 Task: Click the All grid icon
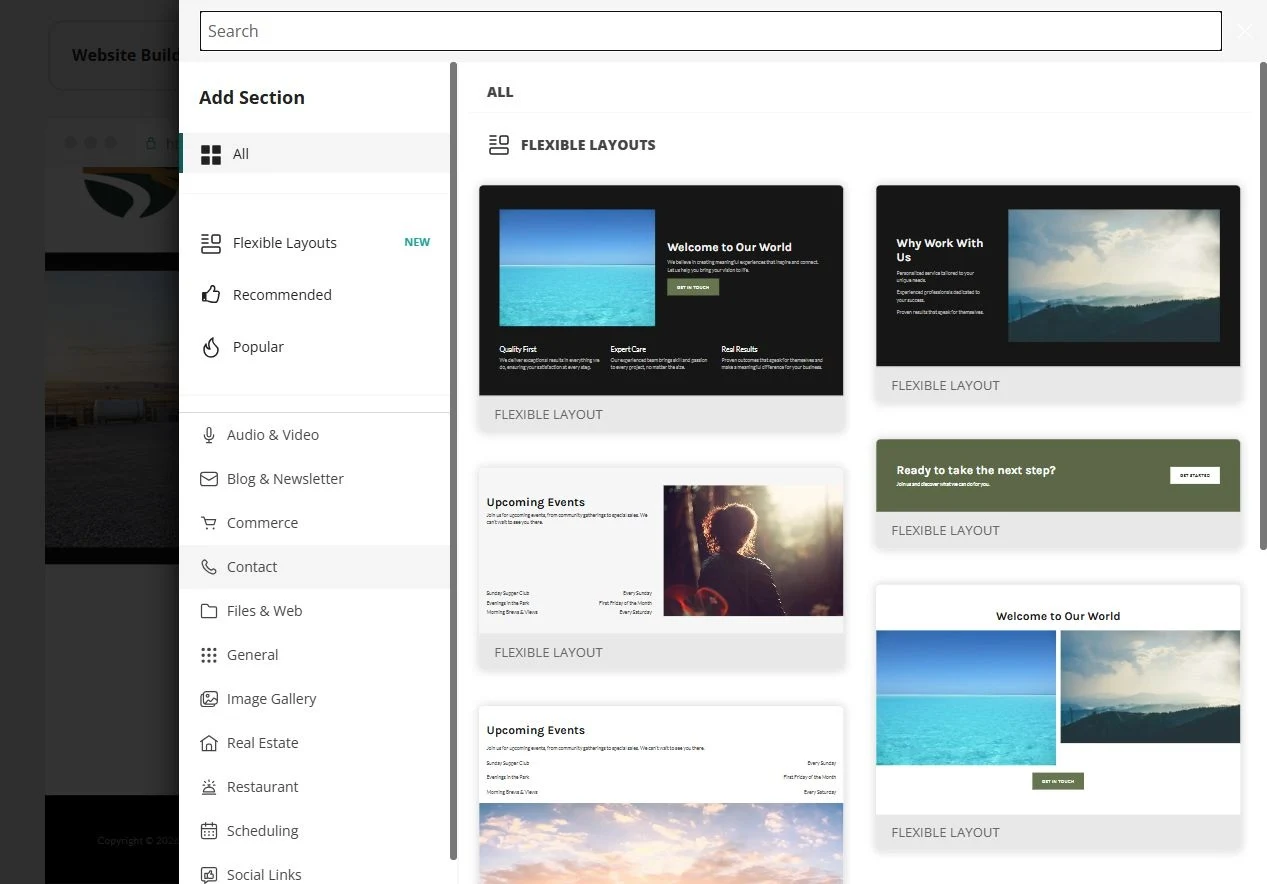(211, 154)
